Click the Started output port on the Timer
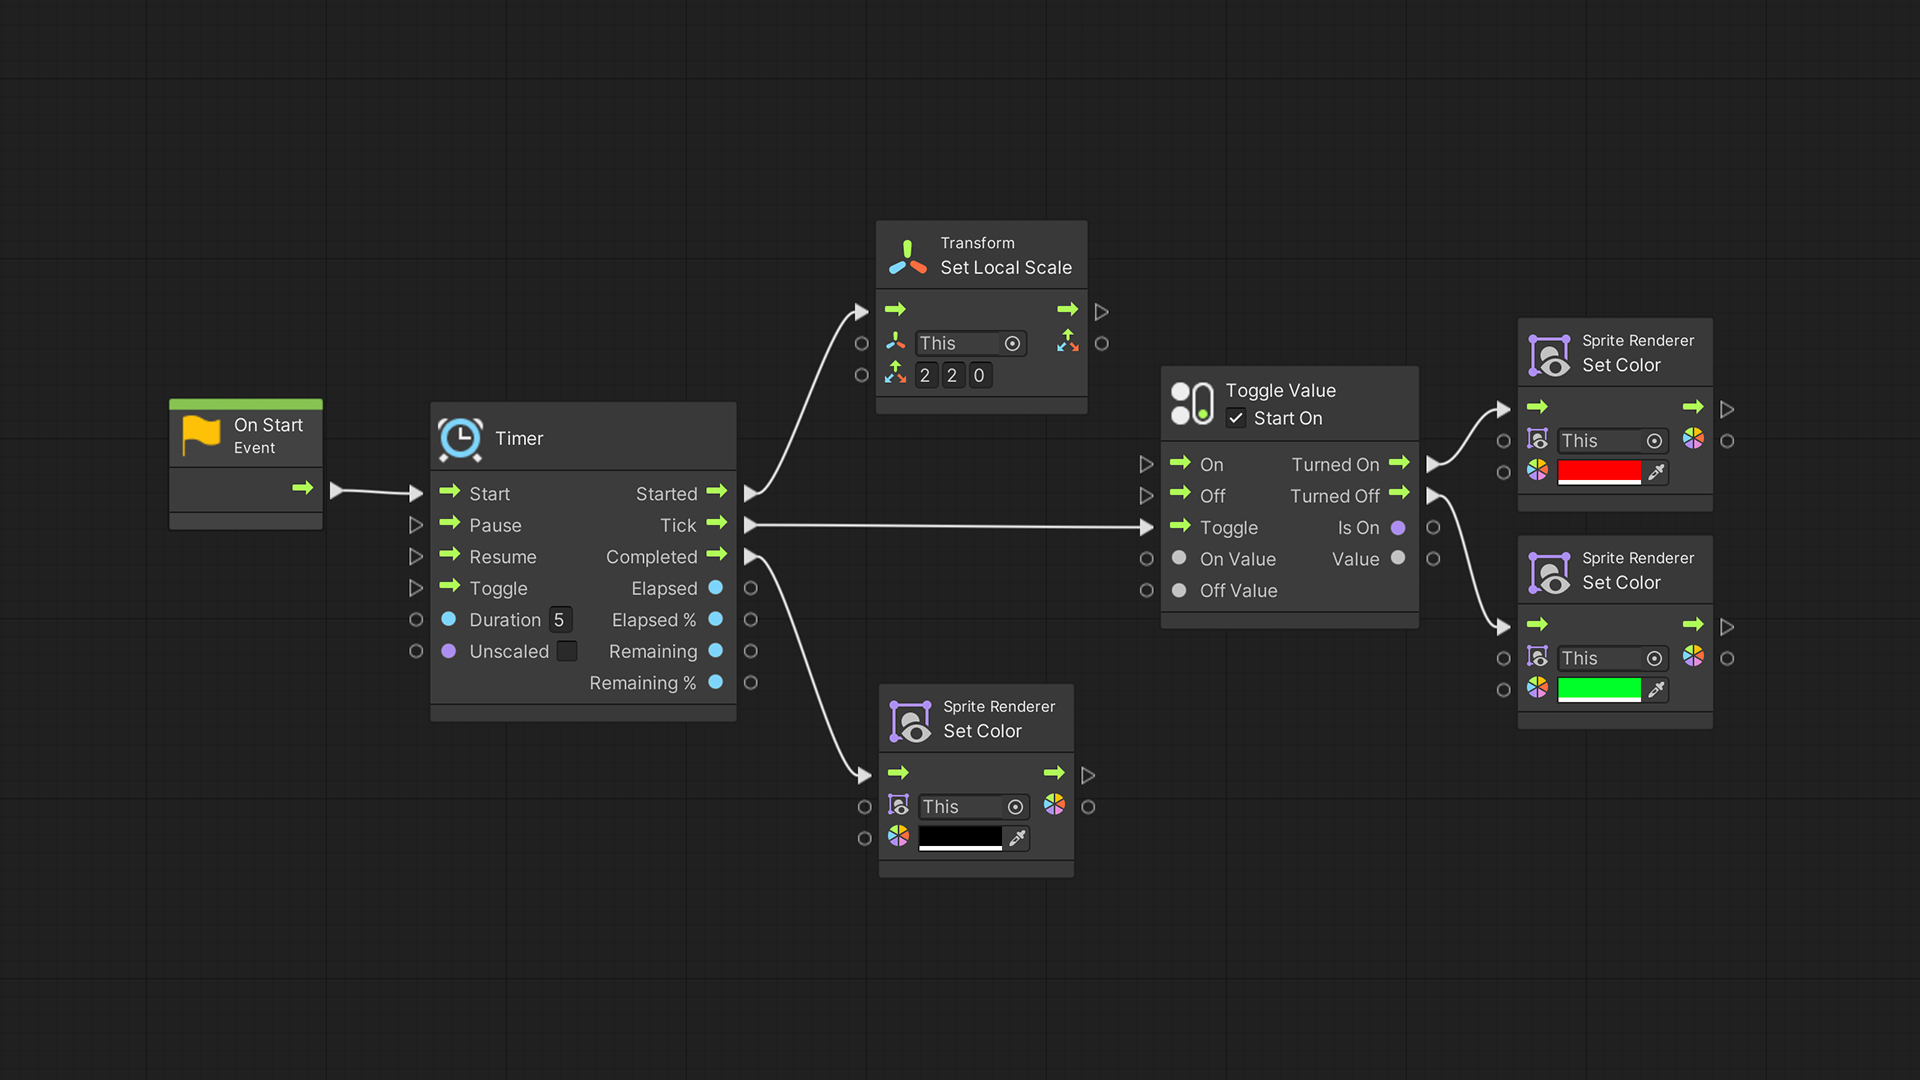The image size is (1920, 1080). coord(716,491)
